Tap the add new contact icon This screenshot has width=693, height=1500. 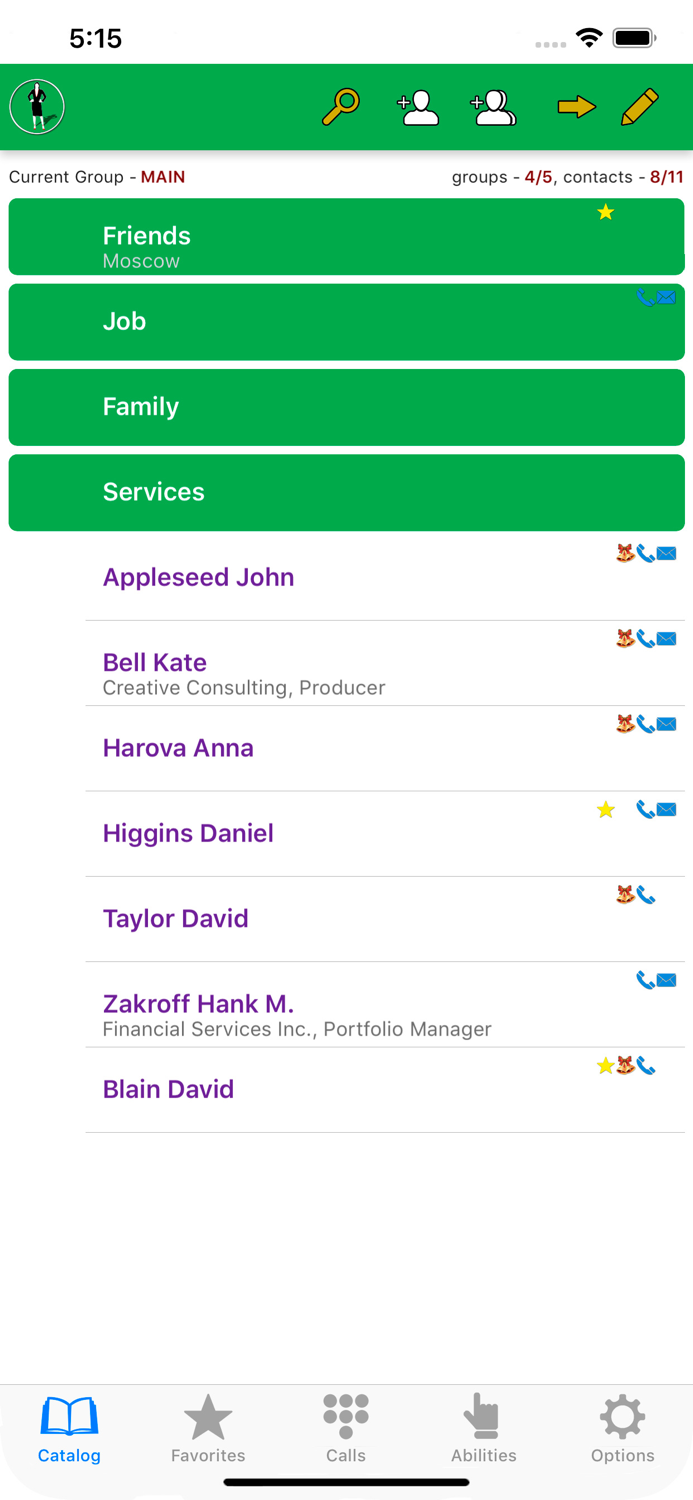pyautogui.click(x=418, y=105)
